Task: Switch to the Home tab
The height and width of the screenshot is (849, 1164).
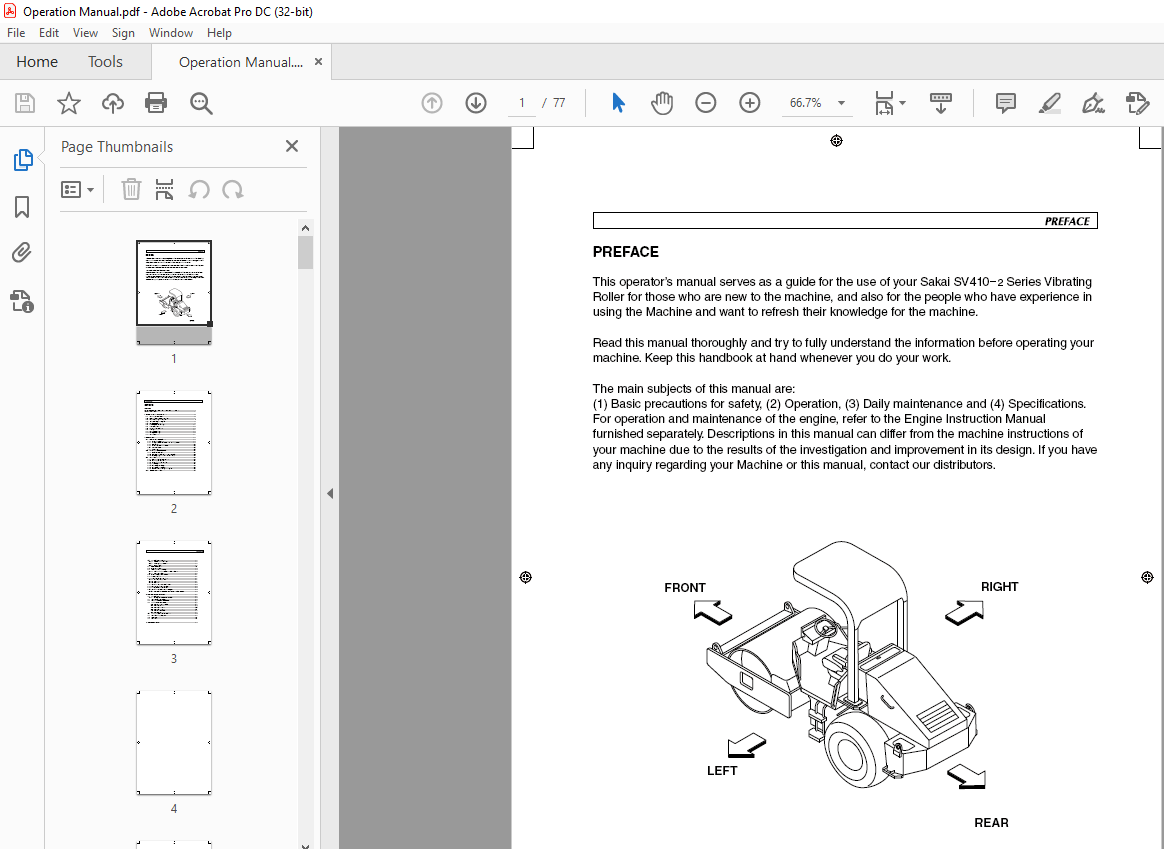Action: (37, 62)
